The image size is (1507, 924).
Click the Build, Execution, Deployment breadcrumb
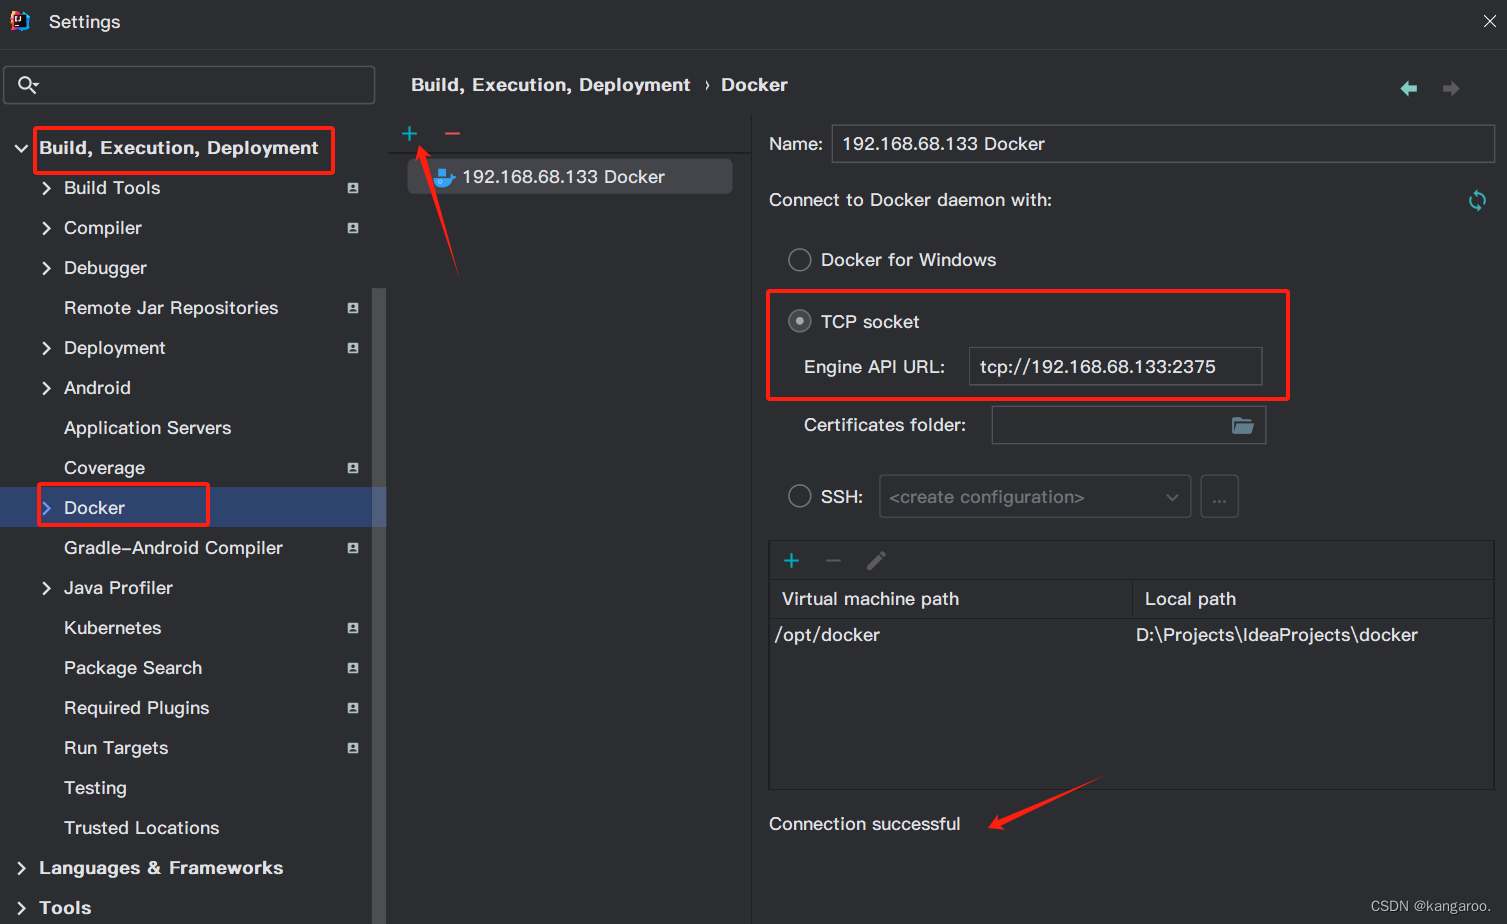[x=550, y=85]
